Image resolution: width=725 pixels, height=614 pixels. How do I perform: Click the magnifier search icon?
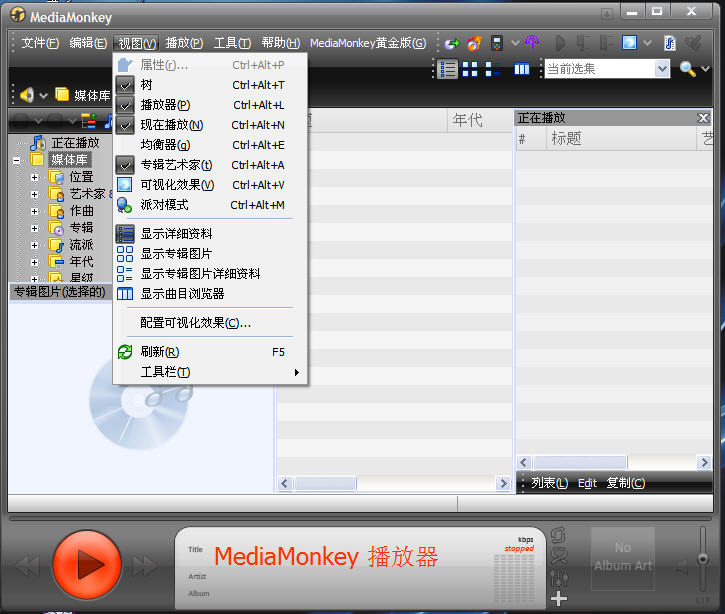(688, 69)
